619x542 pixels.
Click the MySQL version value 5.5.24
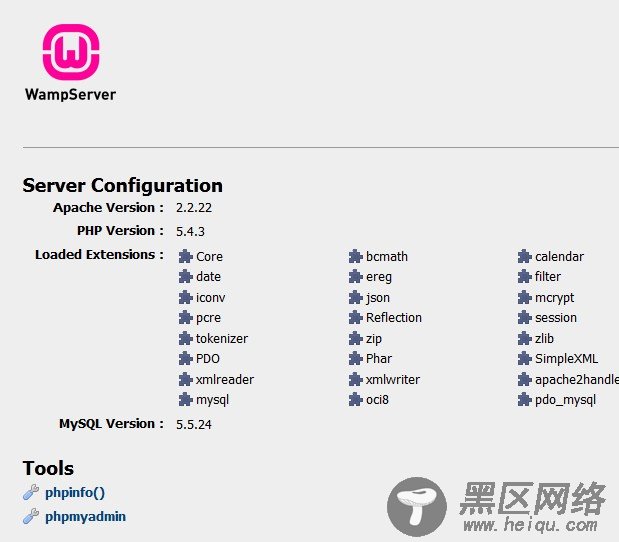click(x=194, y=424)
